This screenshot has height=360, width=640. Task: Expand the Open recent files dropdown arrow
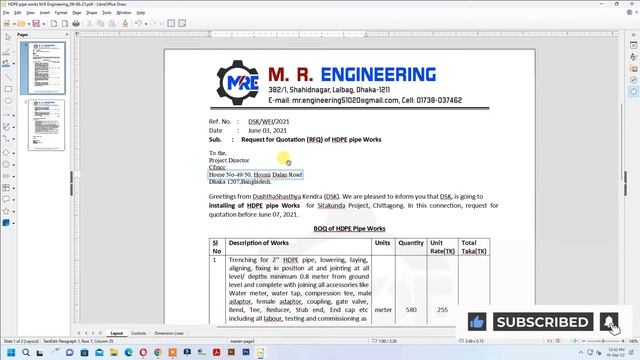click(x=29, y=24)
